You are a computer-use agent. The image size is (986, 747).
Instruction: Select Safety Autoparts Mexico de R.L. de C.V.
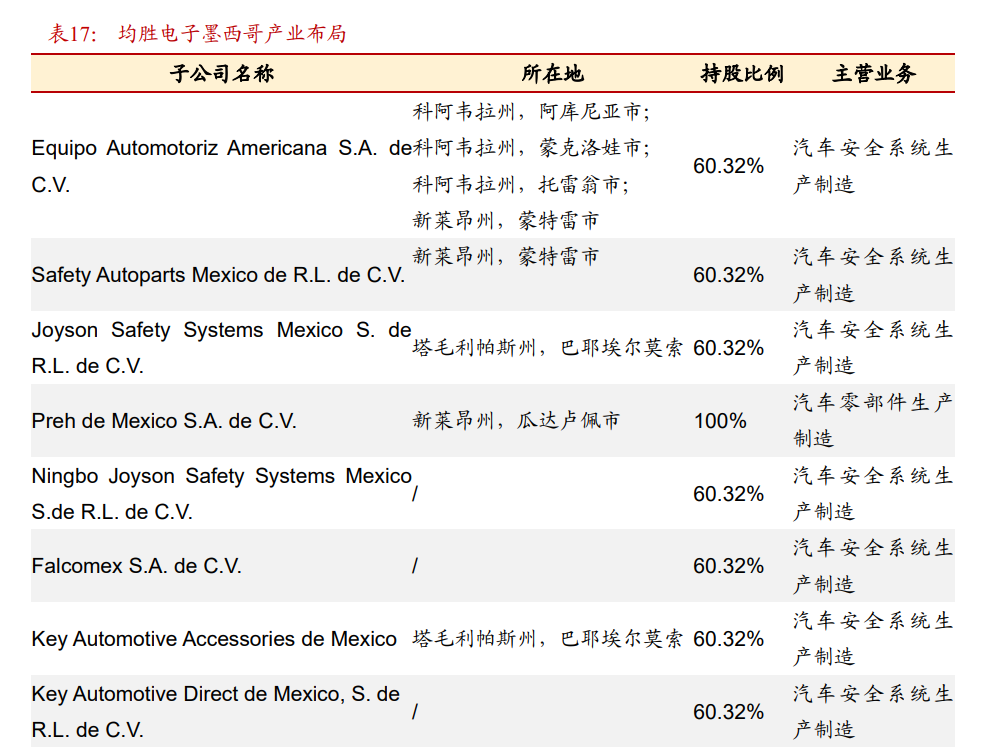(218, 275)
